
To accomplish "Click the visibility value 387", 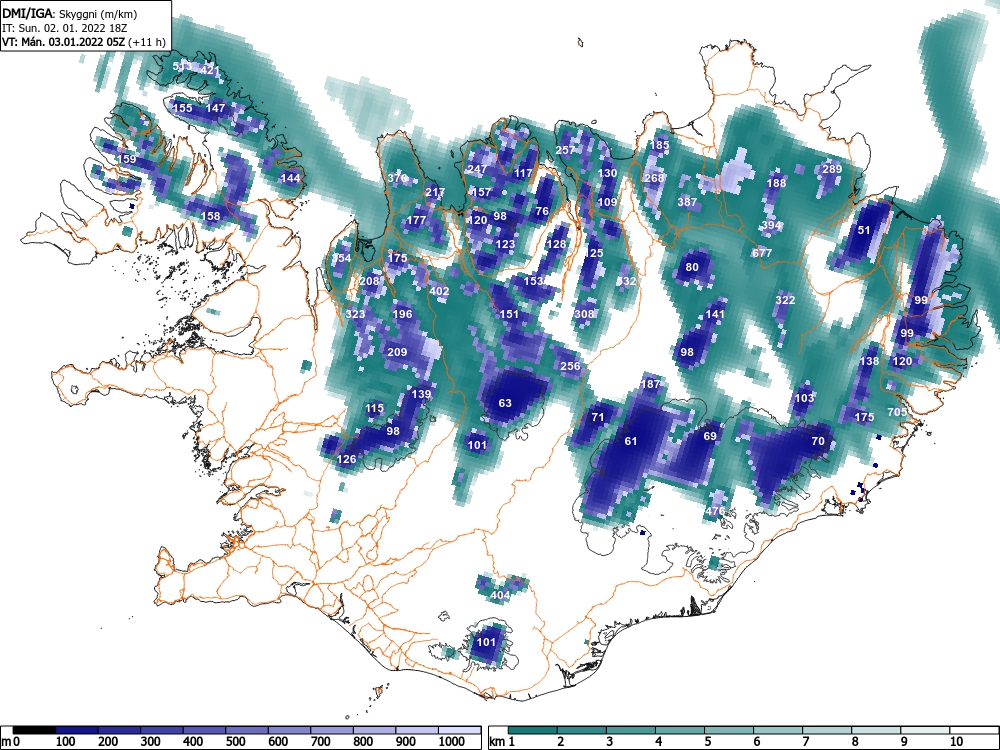I will [x=688, y=202].
